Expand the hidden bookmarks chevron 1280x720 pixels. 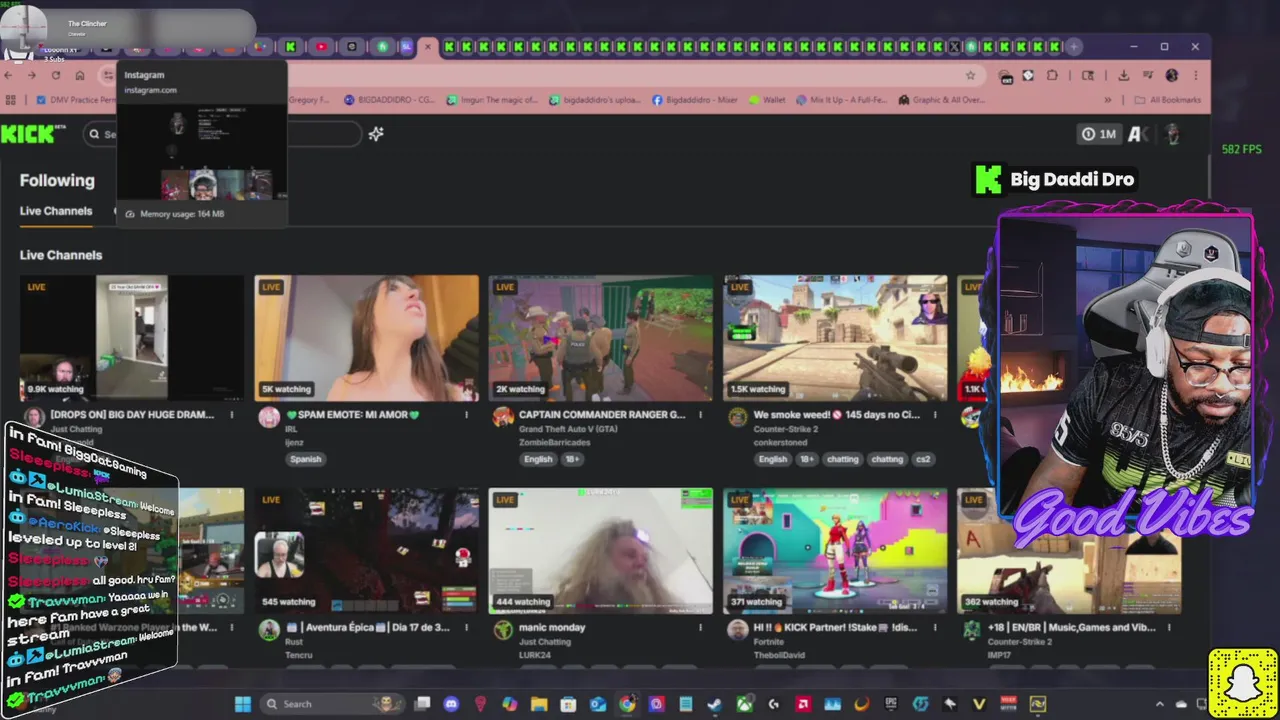click(1107, 100)
